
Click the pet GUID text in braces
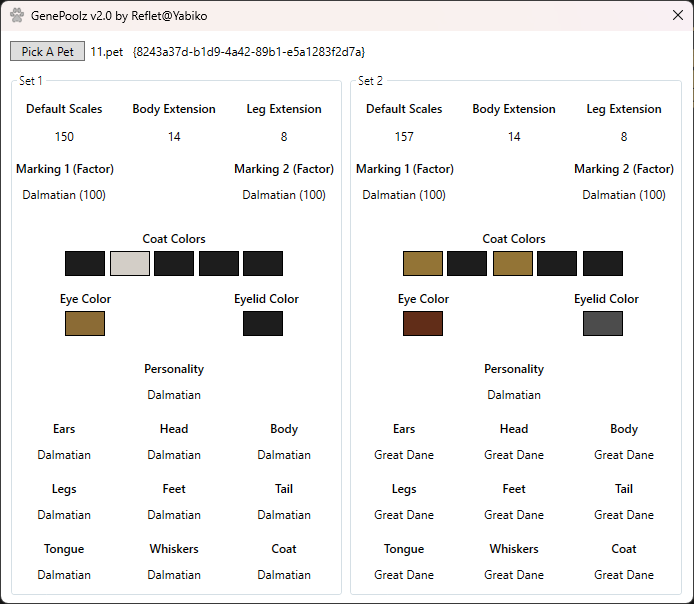click(x=249, y=52)
